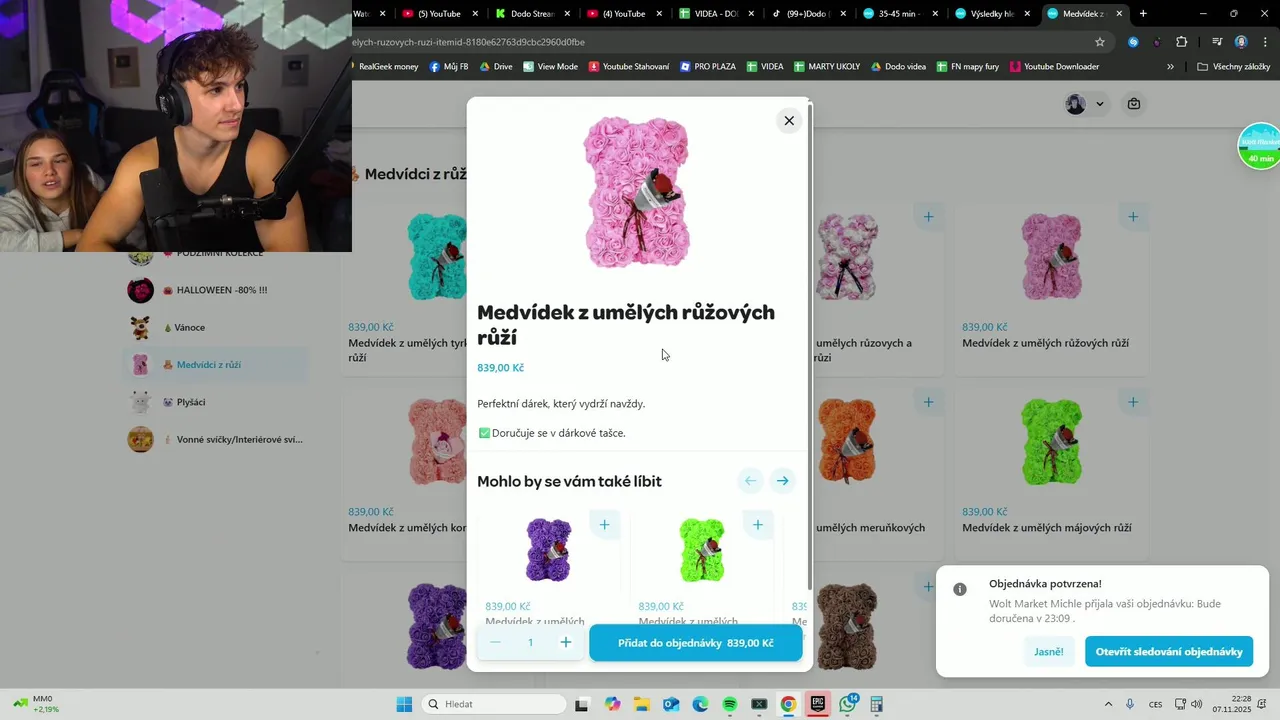Switch to VIDEA sheet tab
This screenshot has height=720, width=1280.
tap(715, 14)
